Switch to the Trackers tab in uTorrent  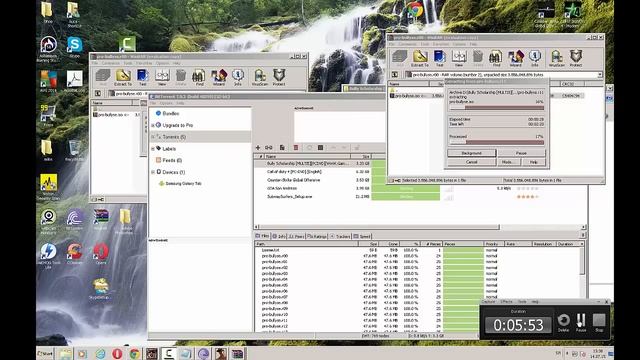point(340,236)
